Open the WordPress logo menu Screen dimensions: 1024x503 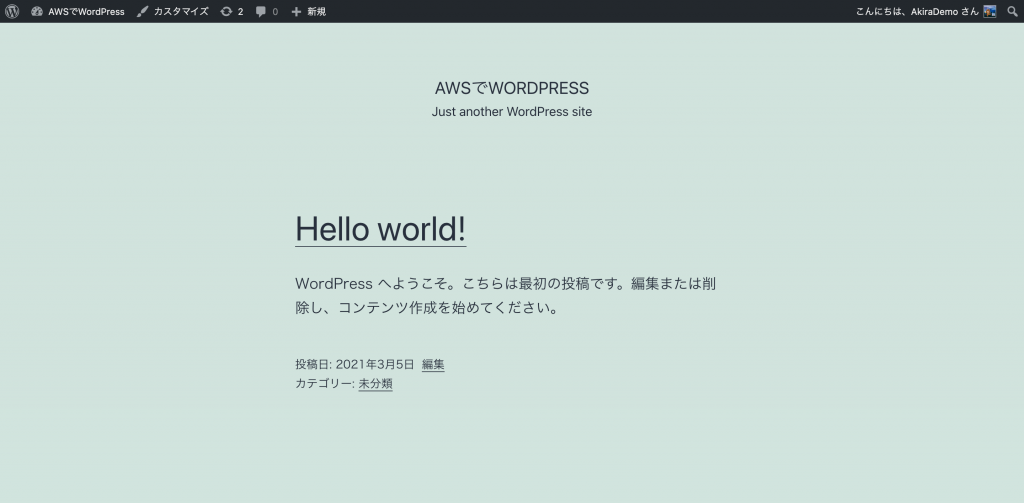[x=12, y=11]
